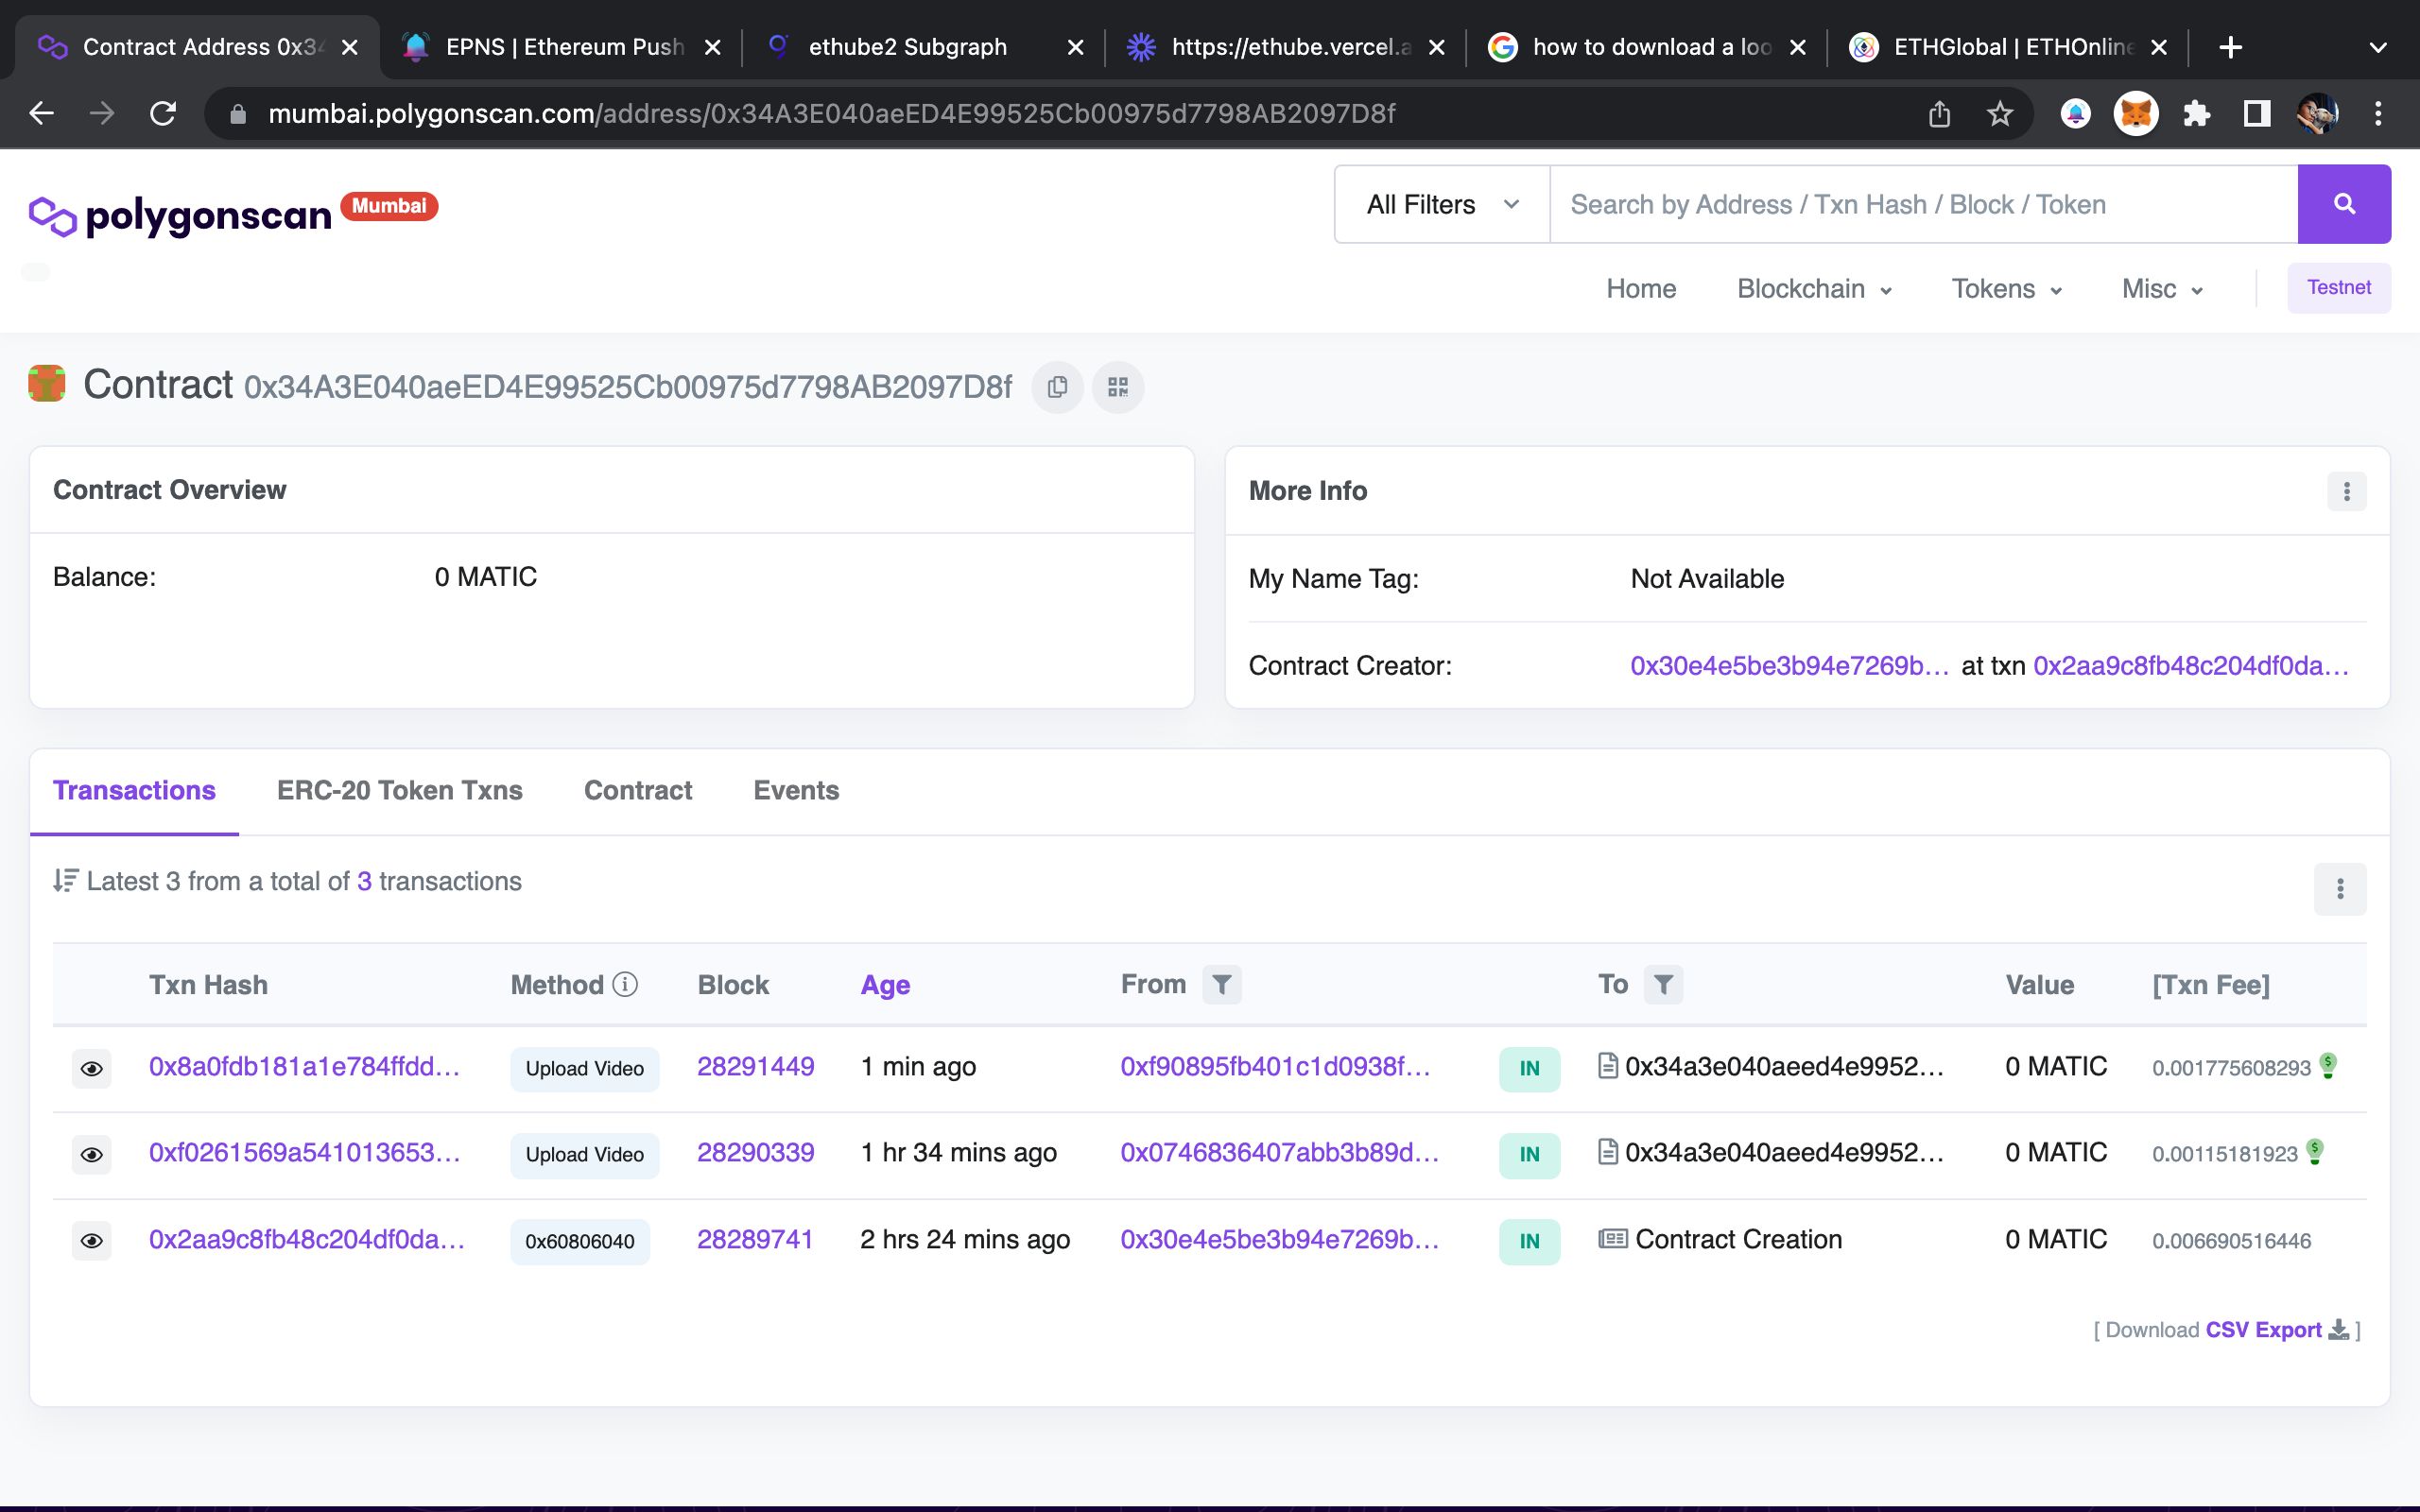Expand the Tokens navigation dropdown
The width and height of the screenshot is (2420, 1512).
[2009, 287]
